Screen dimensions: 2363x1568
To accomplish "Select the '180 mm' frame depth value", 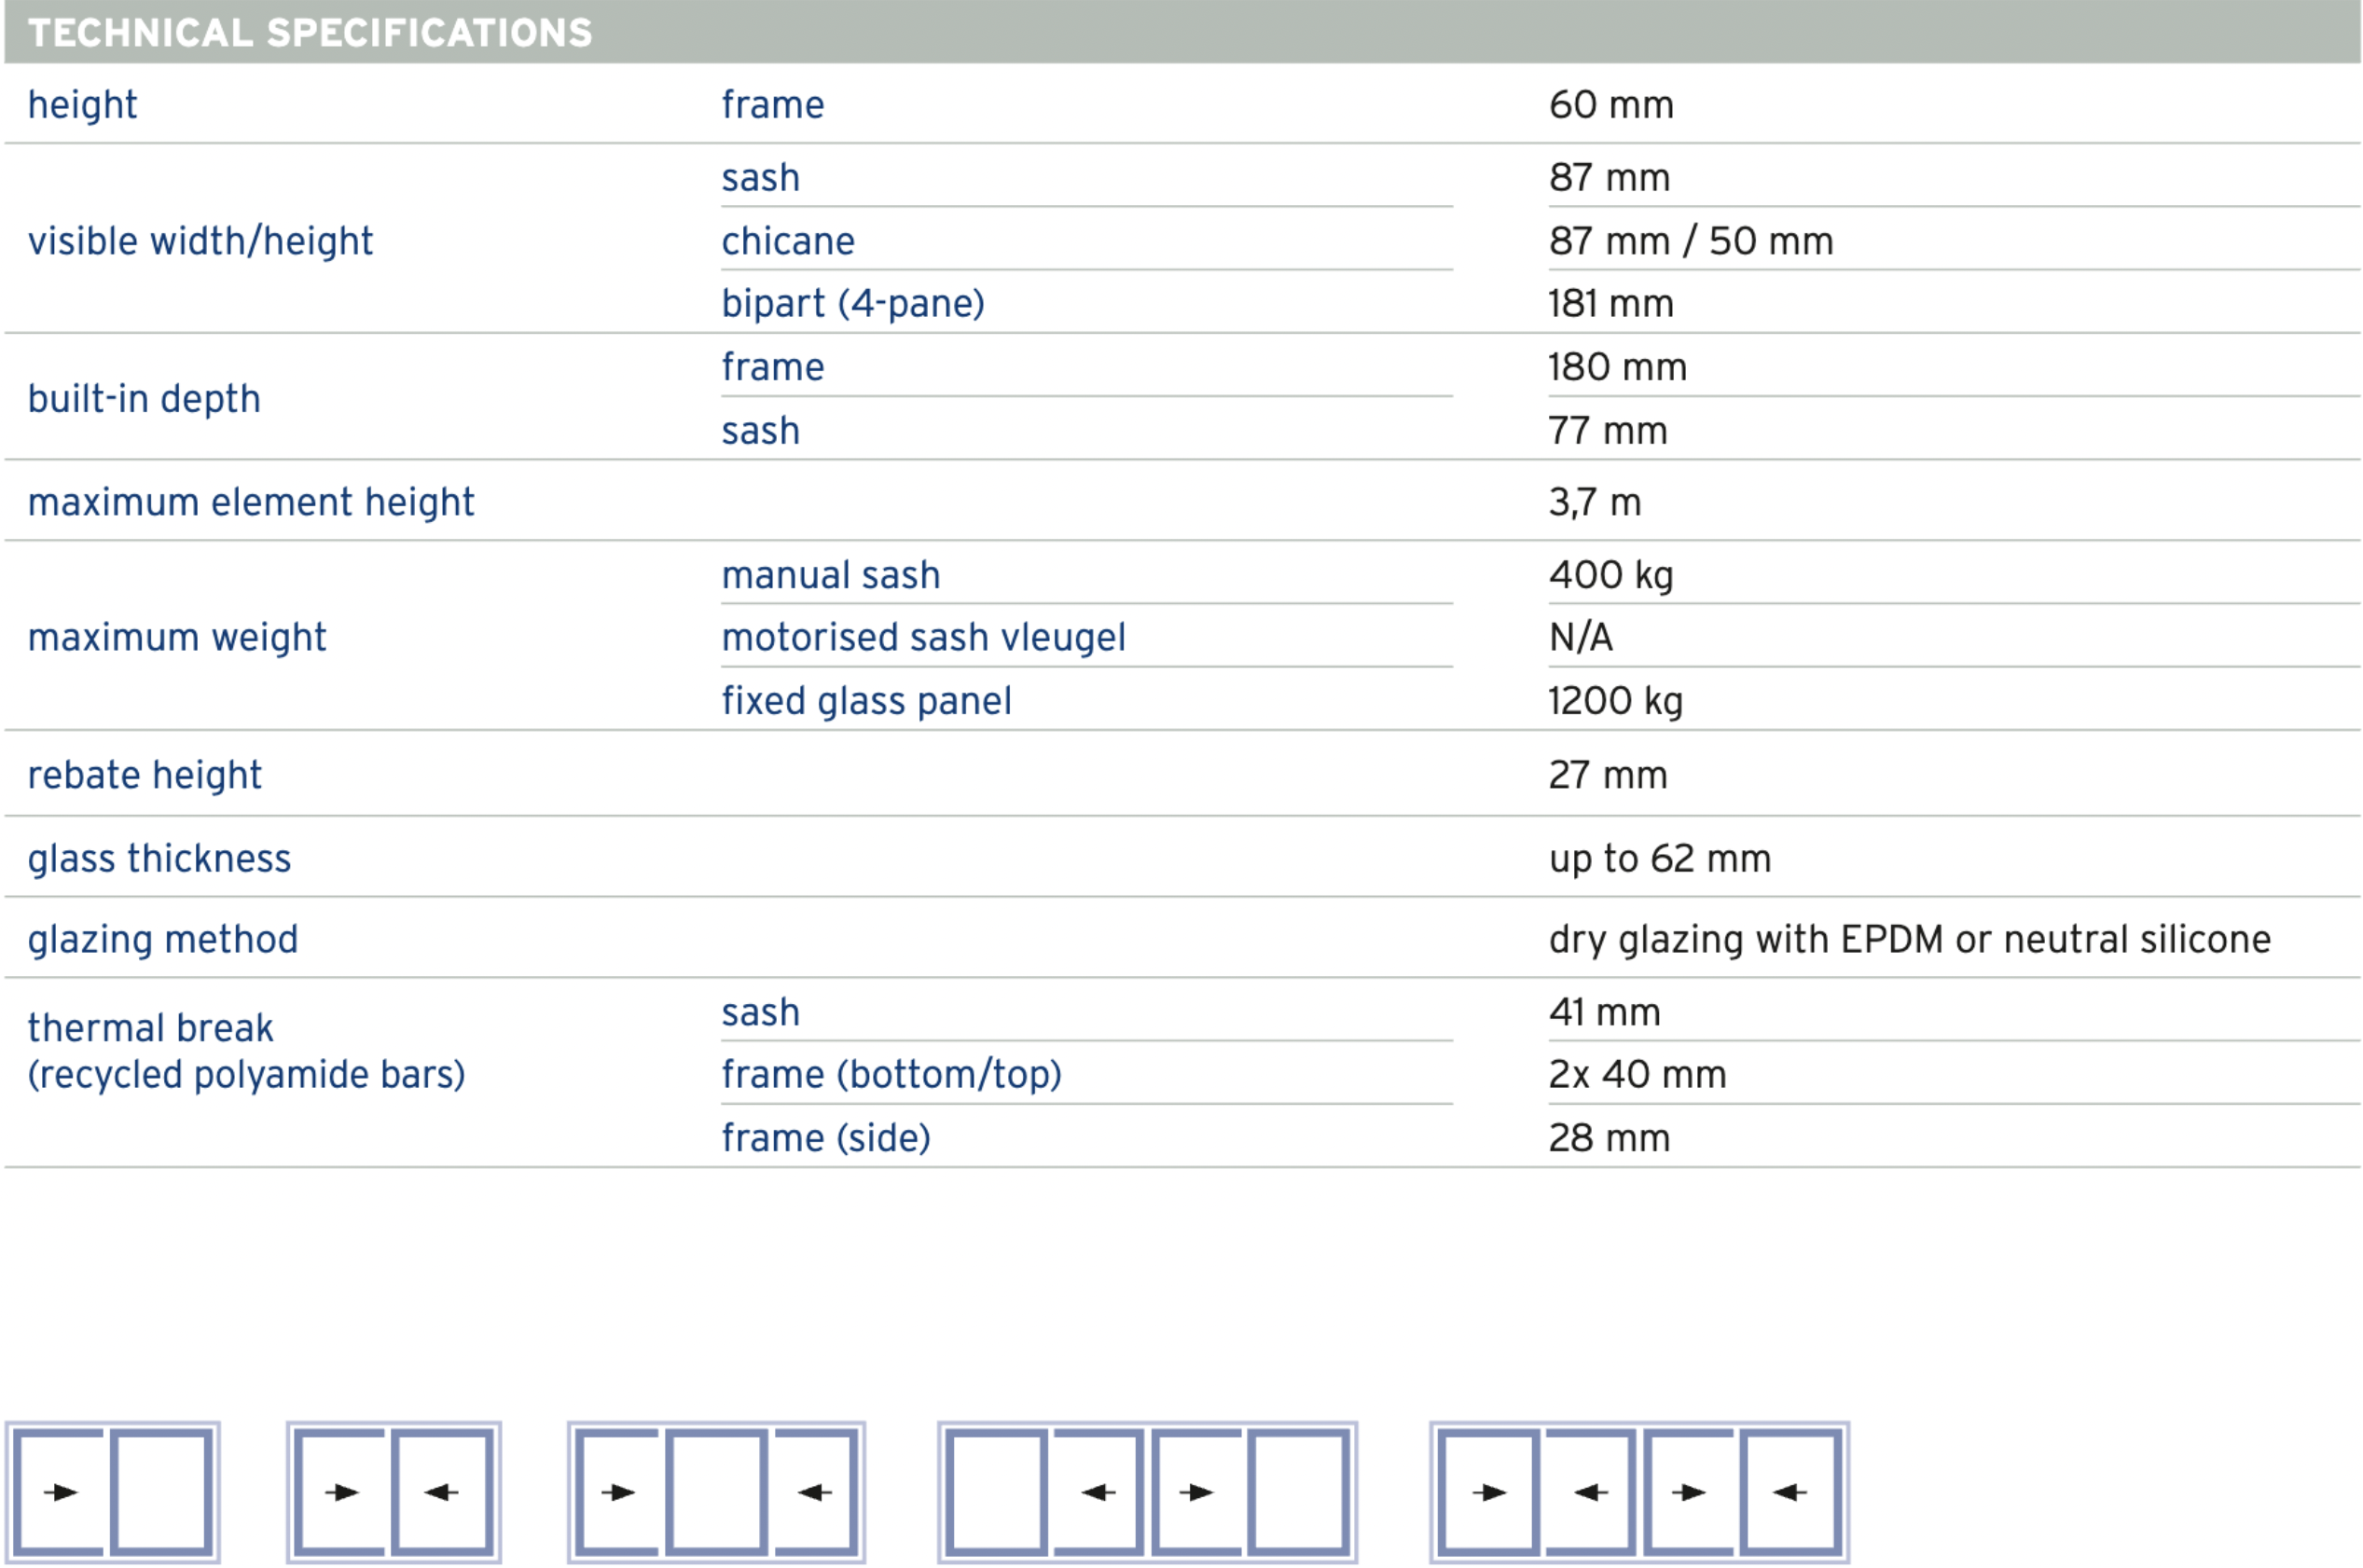I will pyautogui.click(x=1618, y=367).
